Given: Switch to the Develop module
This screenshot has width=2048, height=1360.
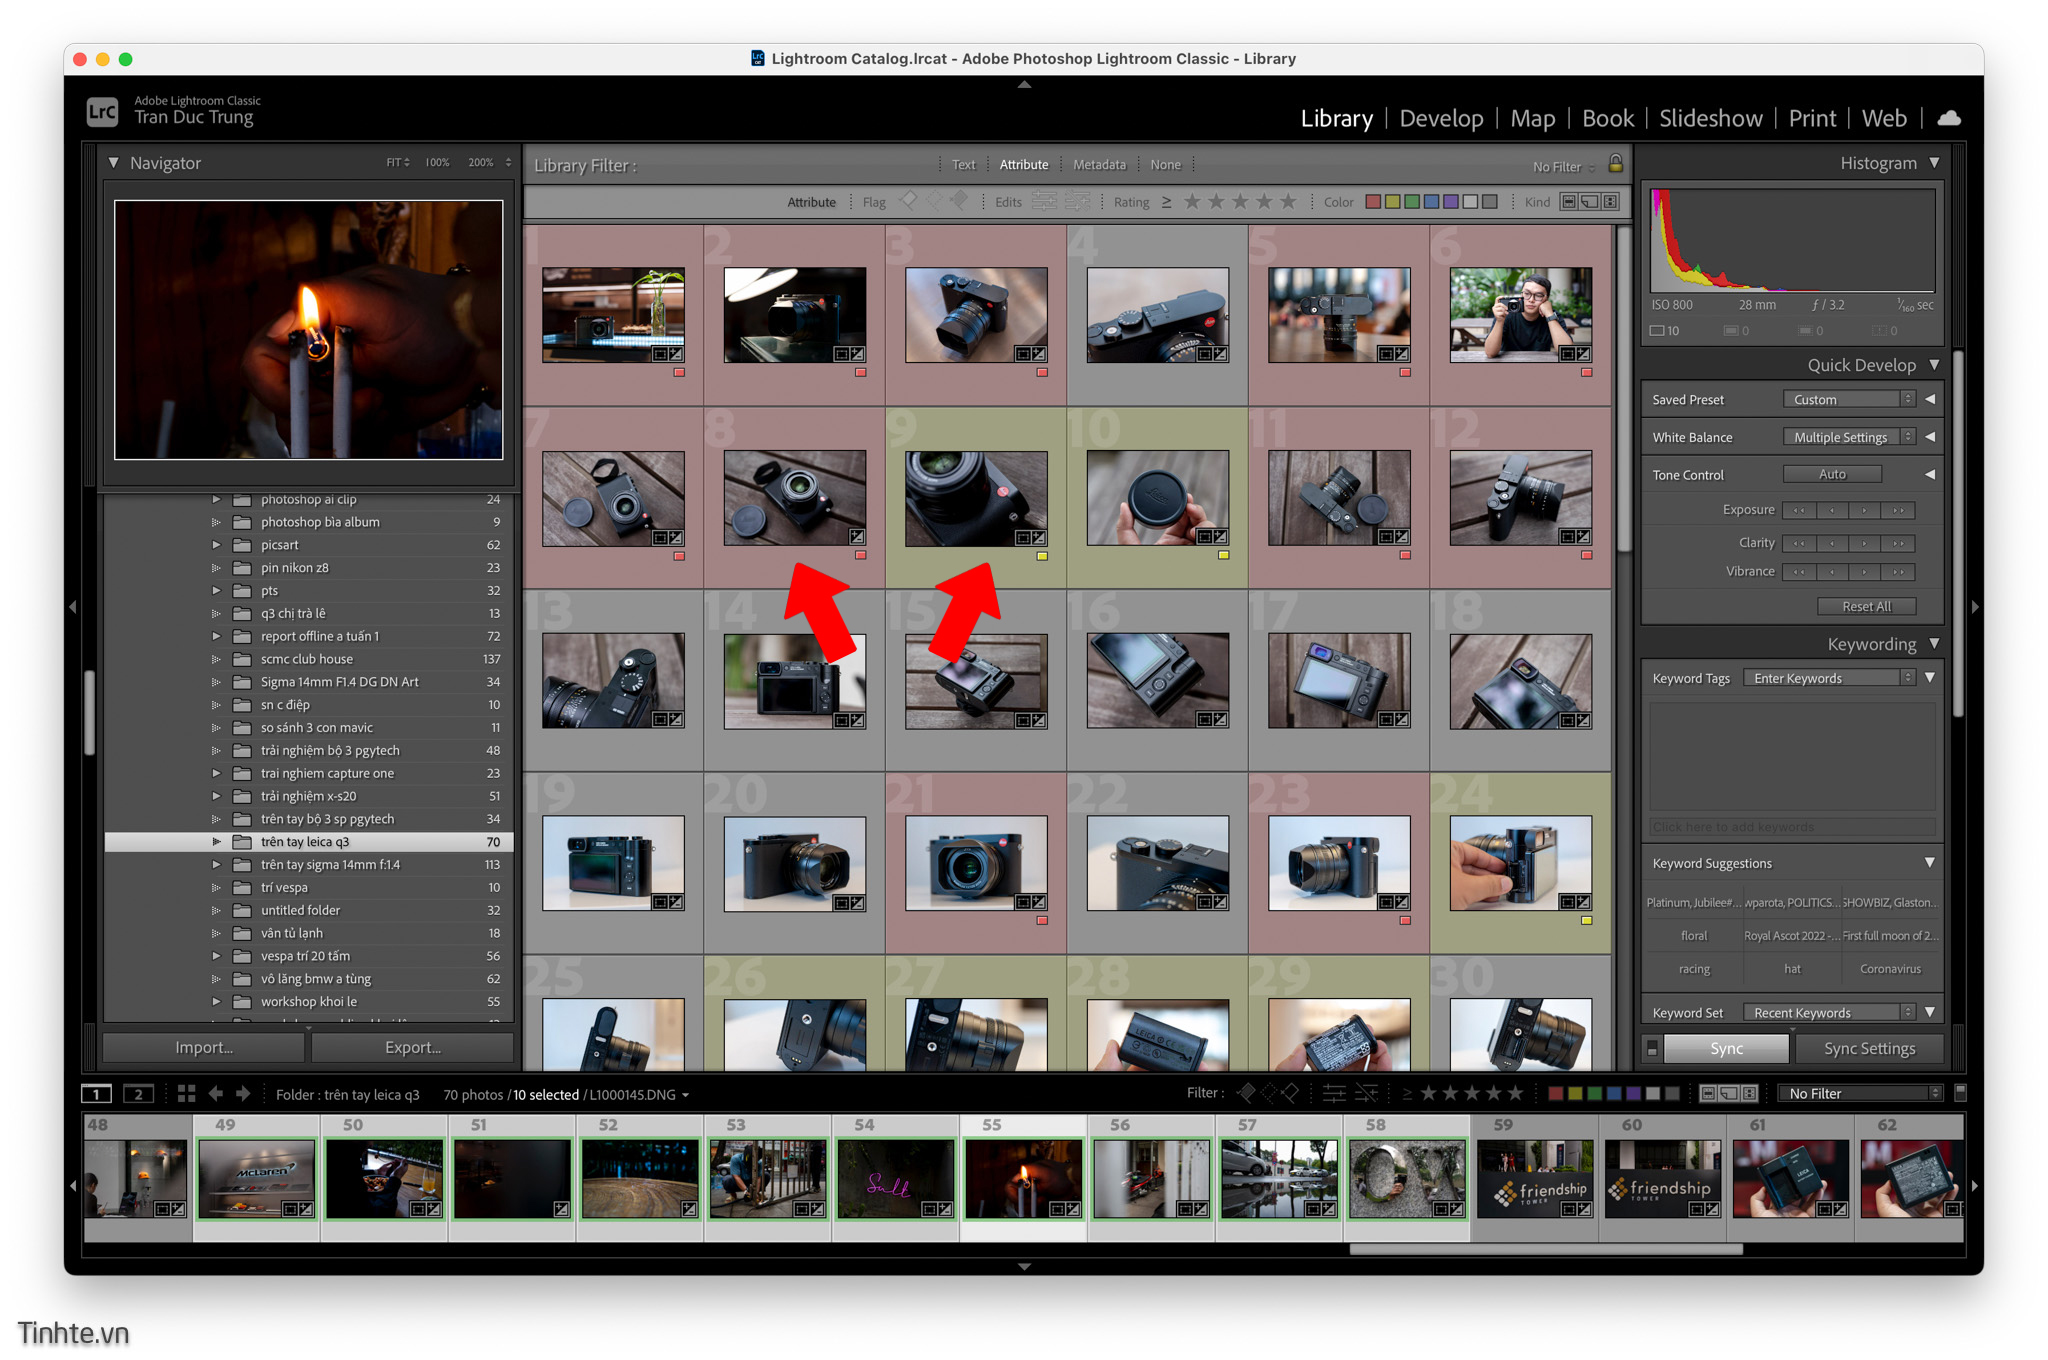Looking at the screenshot, I should pyautogui.click(x=1441, y=118).
